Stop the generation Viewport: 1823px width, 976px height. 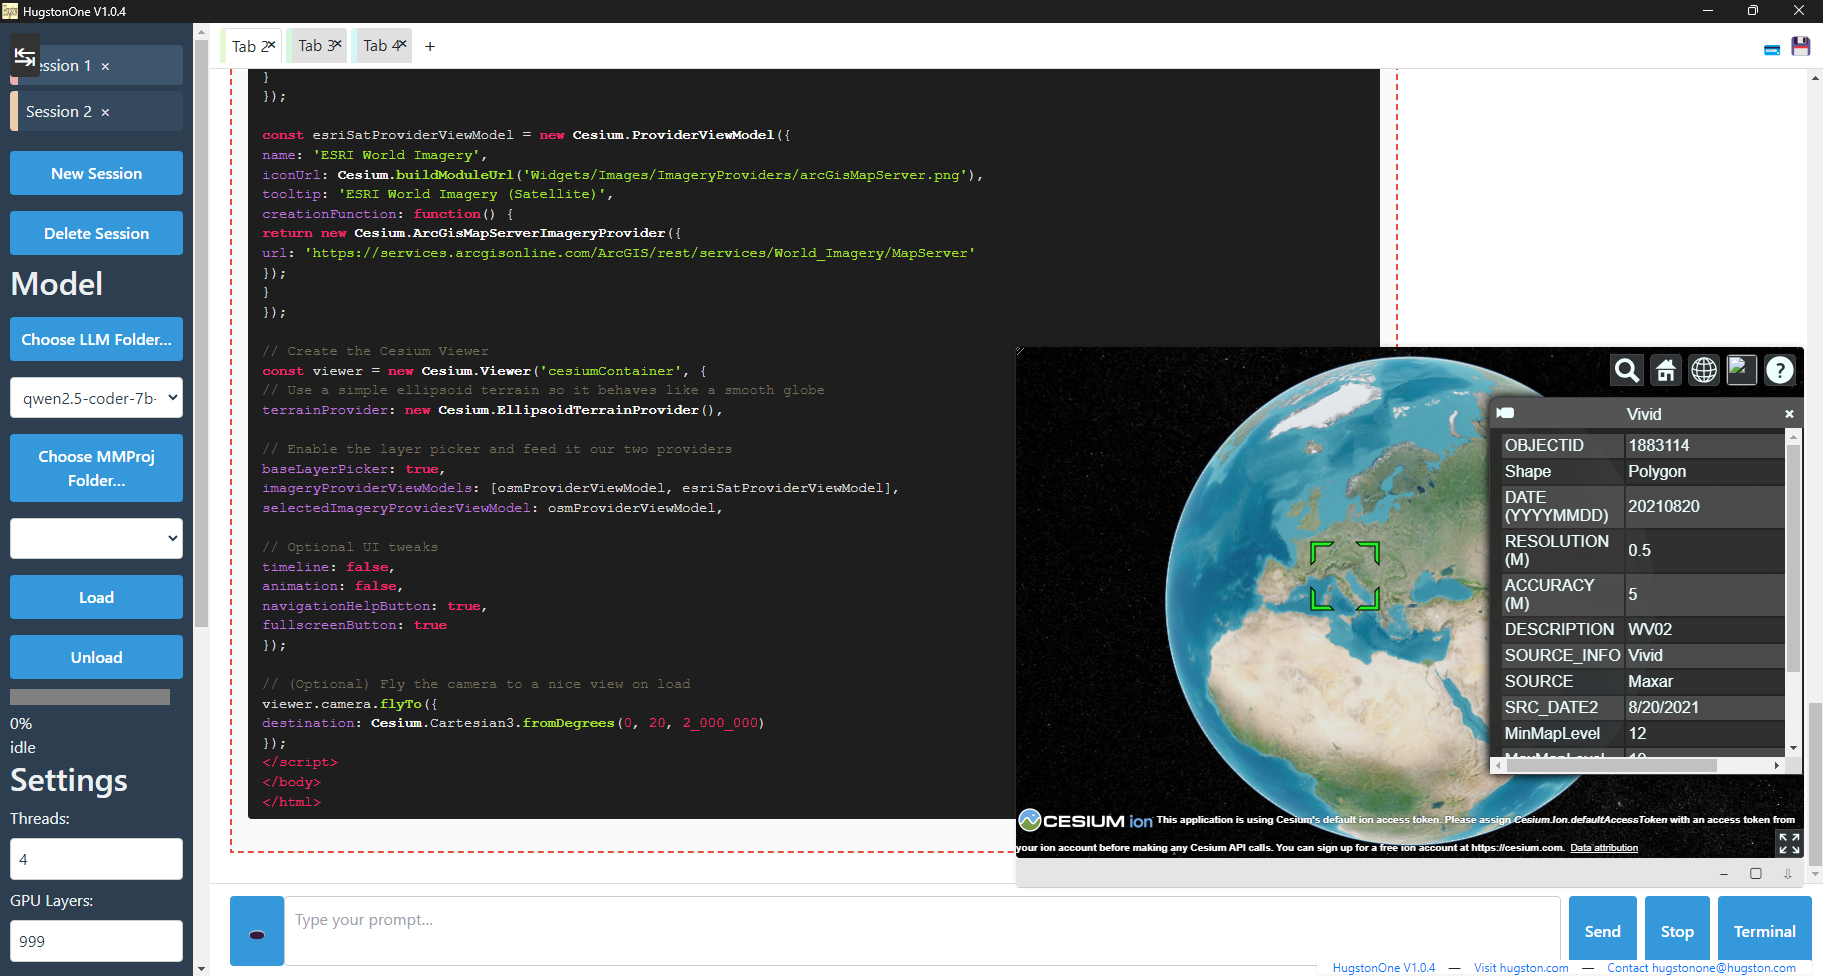click(x=1677, y=931)
